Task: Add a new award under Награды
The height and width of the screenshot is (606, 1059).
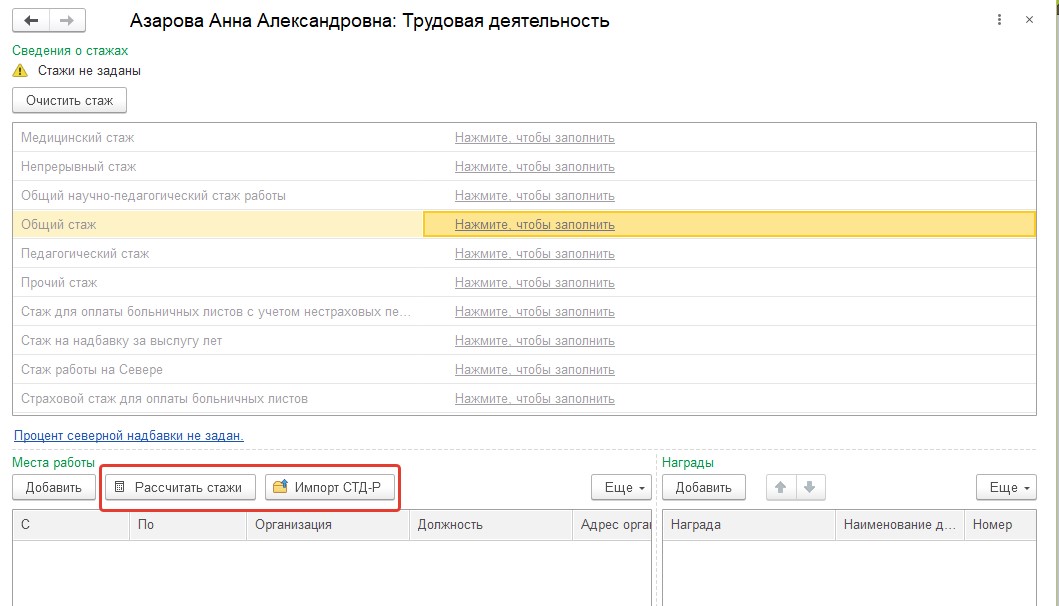Action: coord(704,487)
